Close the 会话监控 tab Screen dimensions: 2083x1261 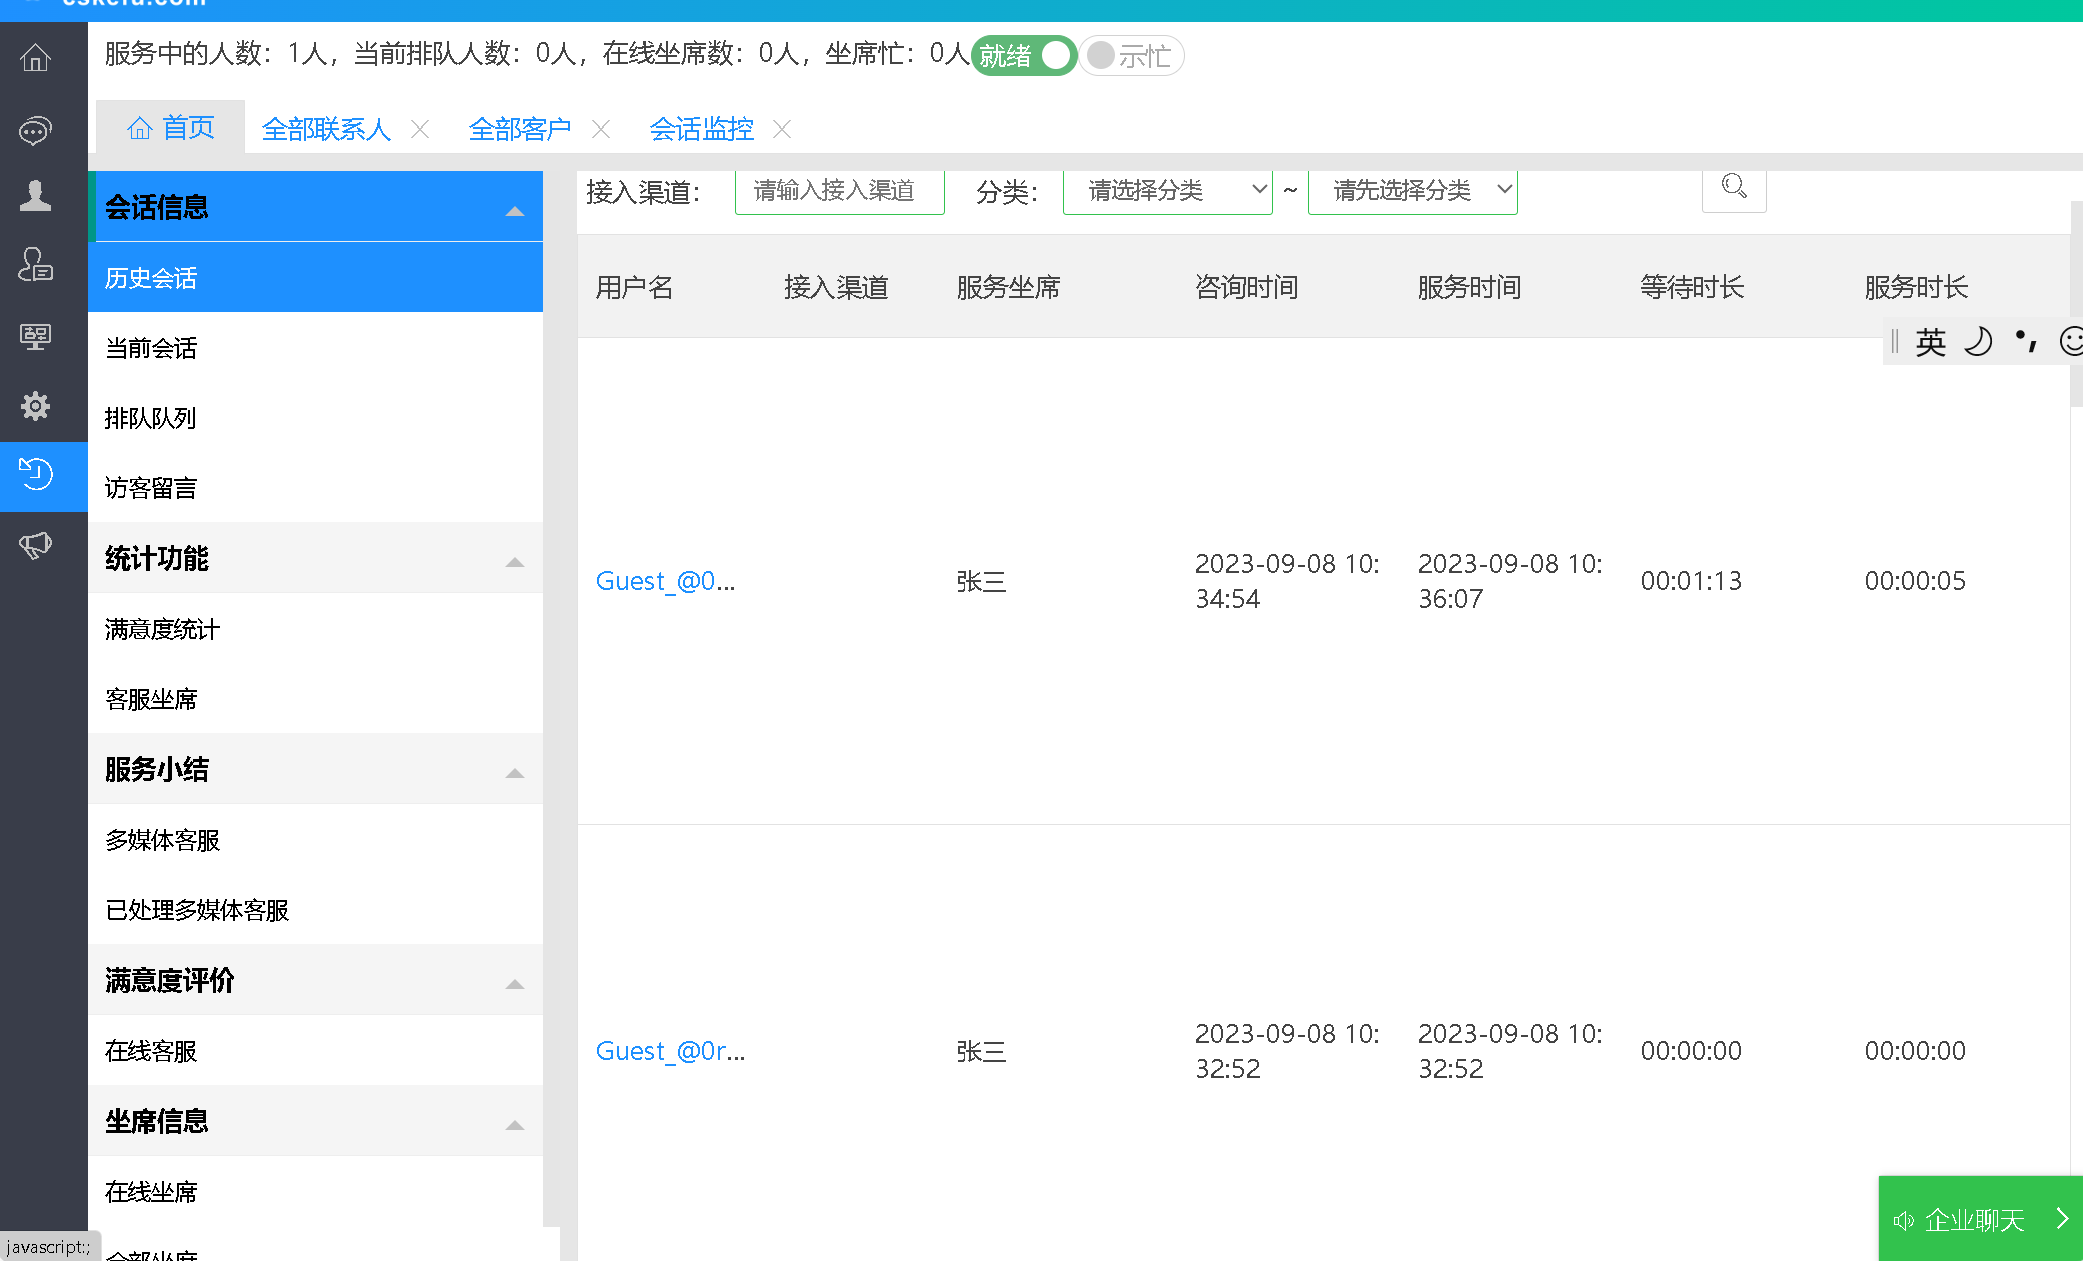coord(782,129)
